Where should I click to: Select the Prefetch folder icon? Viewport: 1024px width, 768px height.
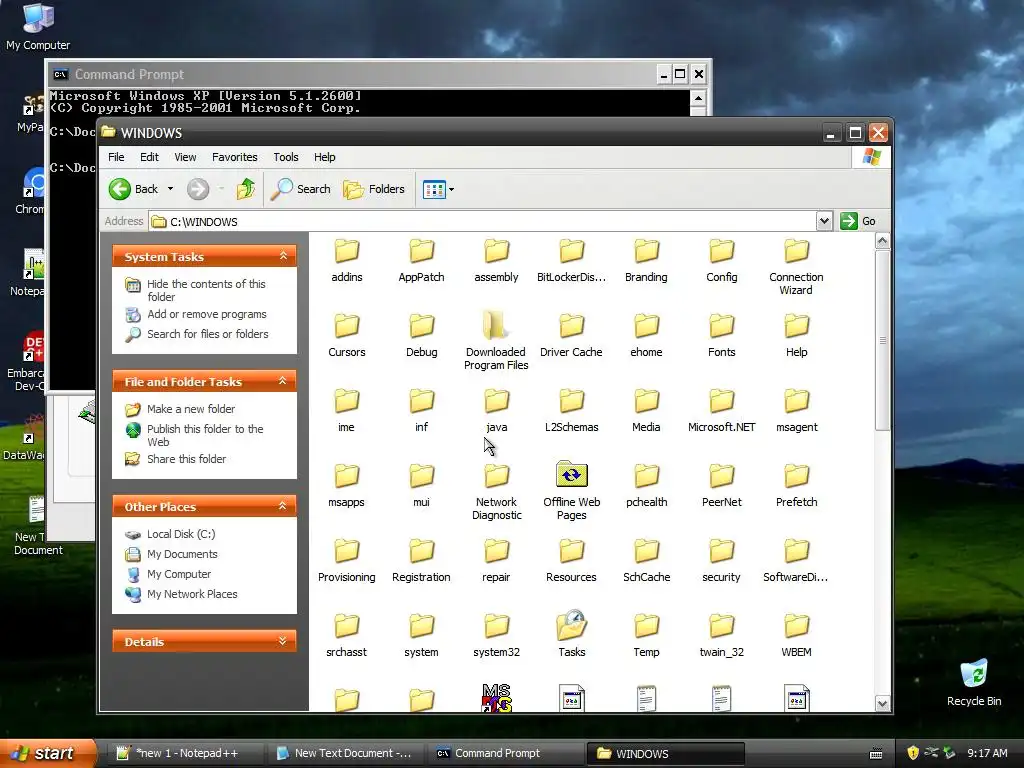(797, 477)
